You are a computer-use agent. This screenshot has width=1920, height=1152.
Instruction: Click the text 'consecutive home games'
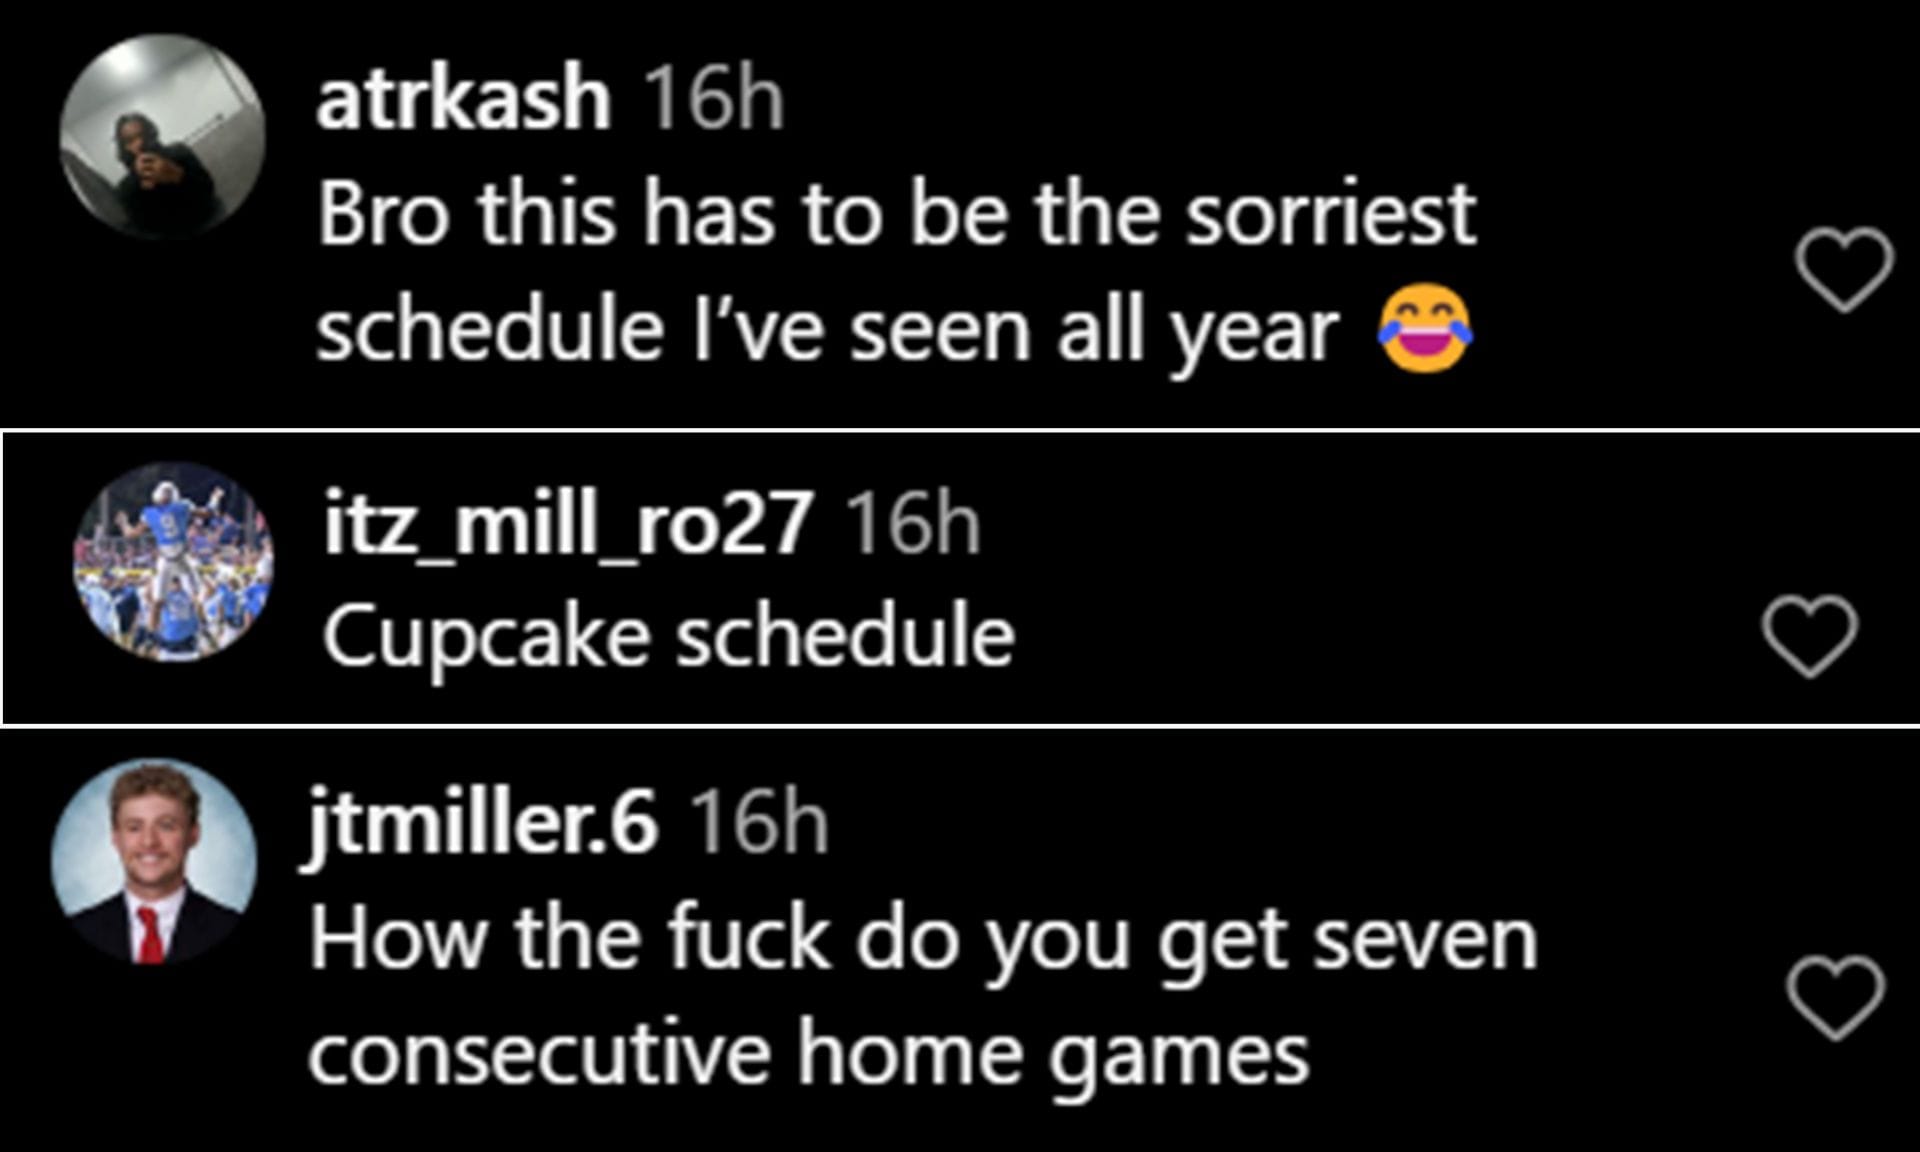point(808,1054)
